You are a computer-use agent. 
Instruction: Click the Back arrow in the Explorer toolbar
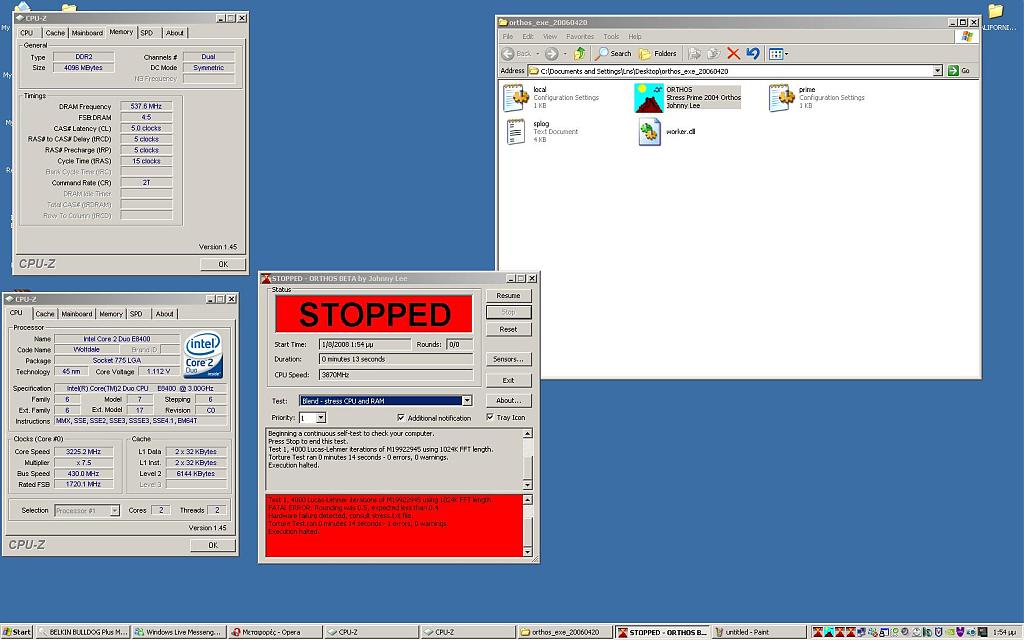(x=508, y=54)
